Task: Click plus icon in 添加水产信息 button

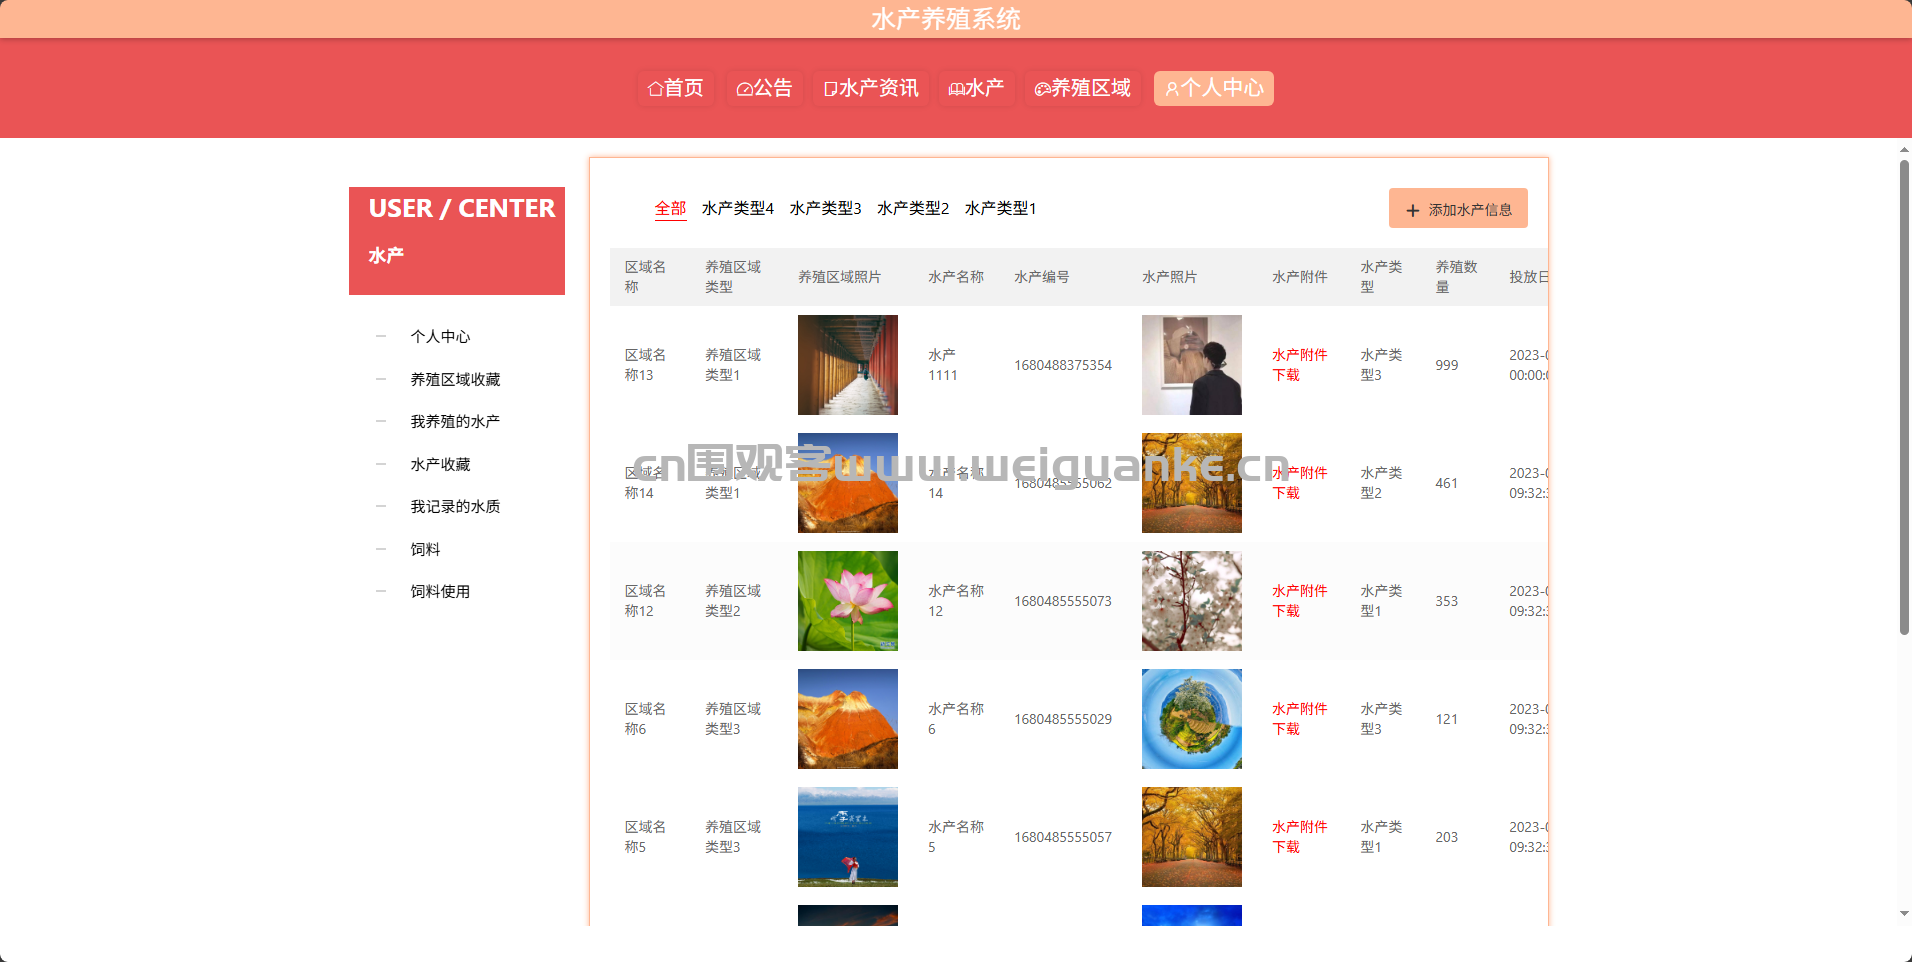Action: tap(1413, 210)
